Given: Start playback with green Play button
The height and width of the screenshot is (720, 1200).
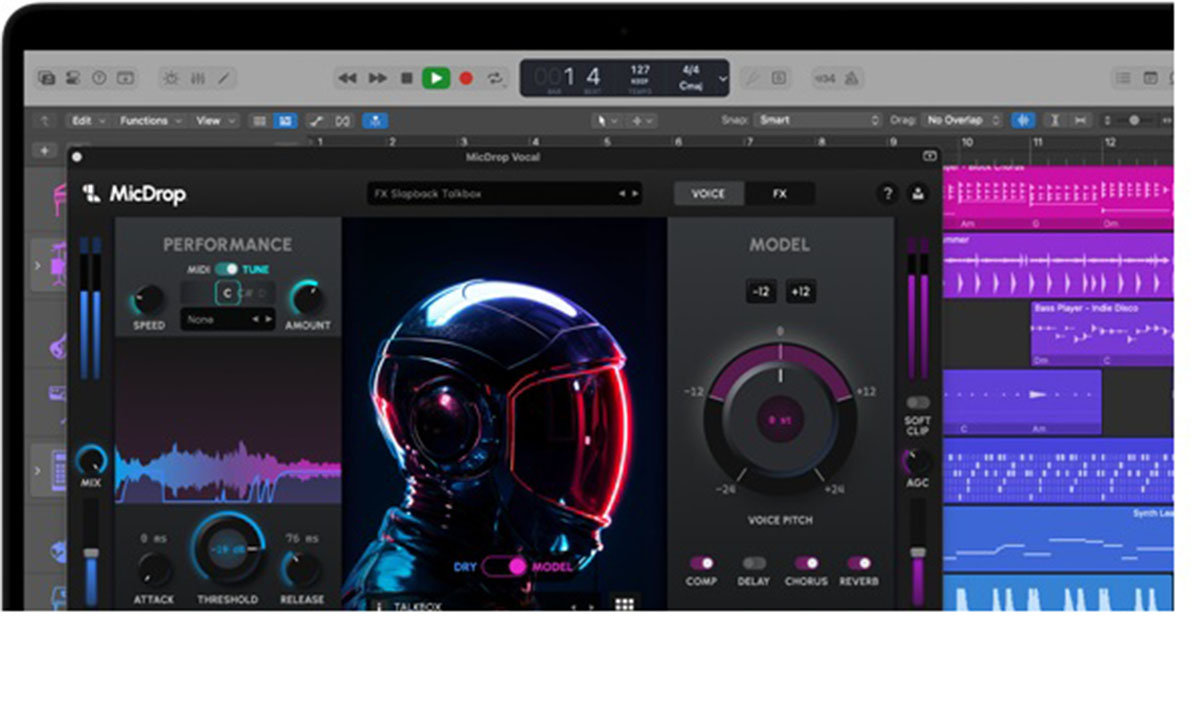Looking at the screenshot, I should 436,78.
